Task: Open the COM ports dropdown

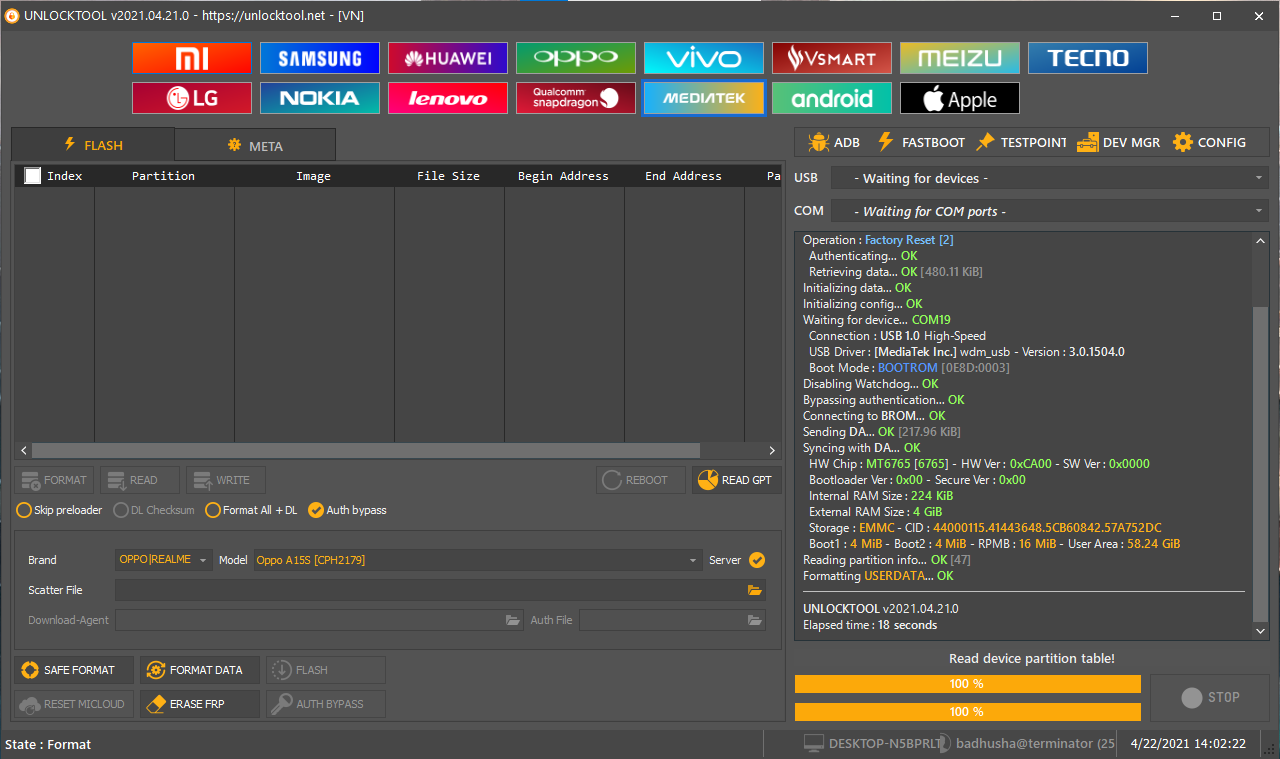Action: (1049, 211)
